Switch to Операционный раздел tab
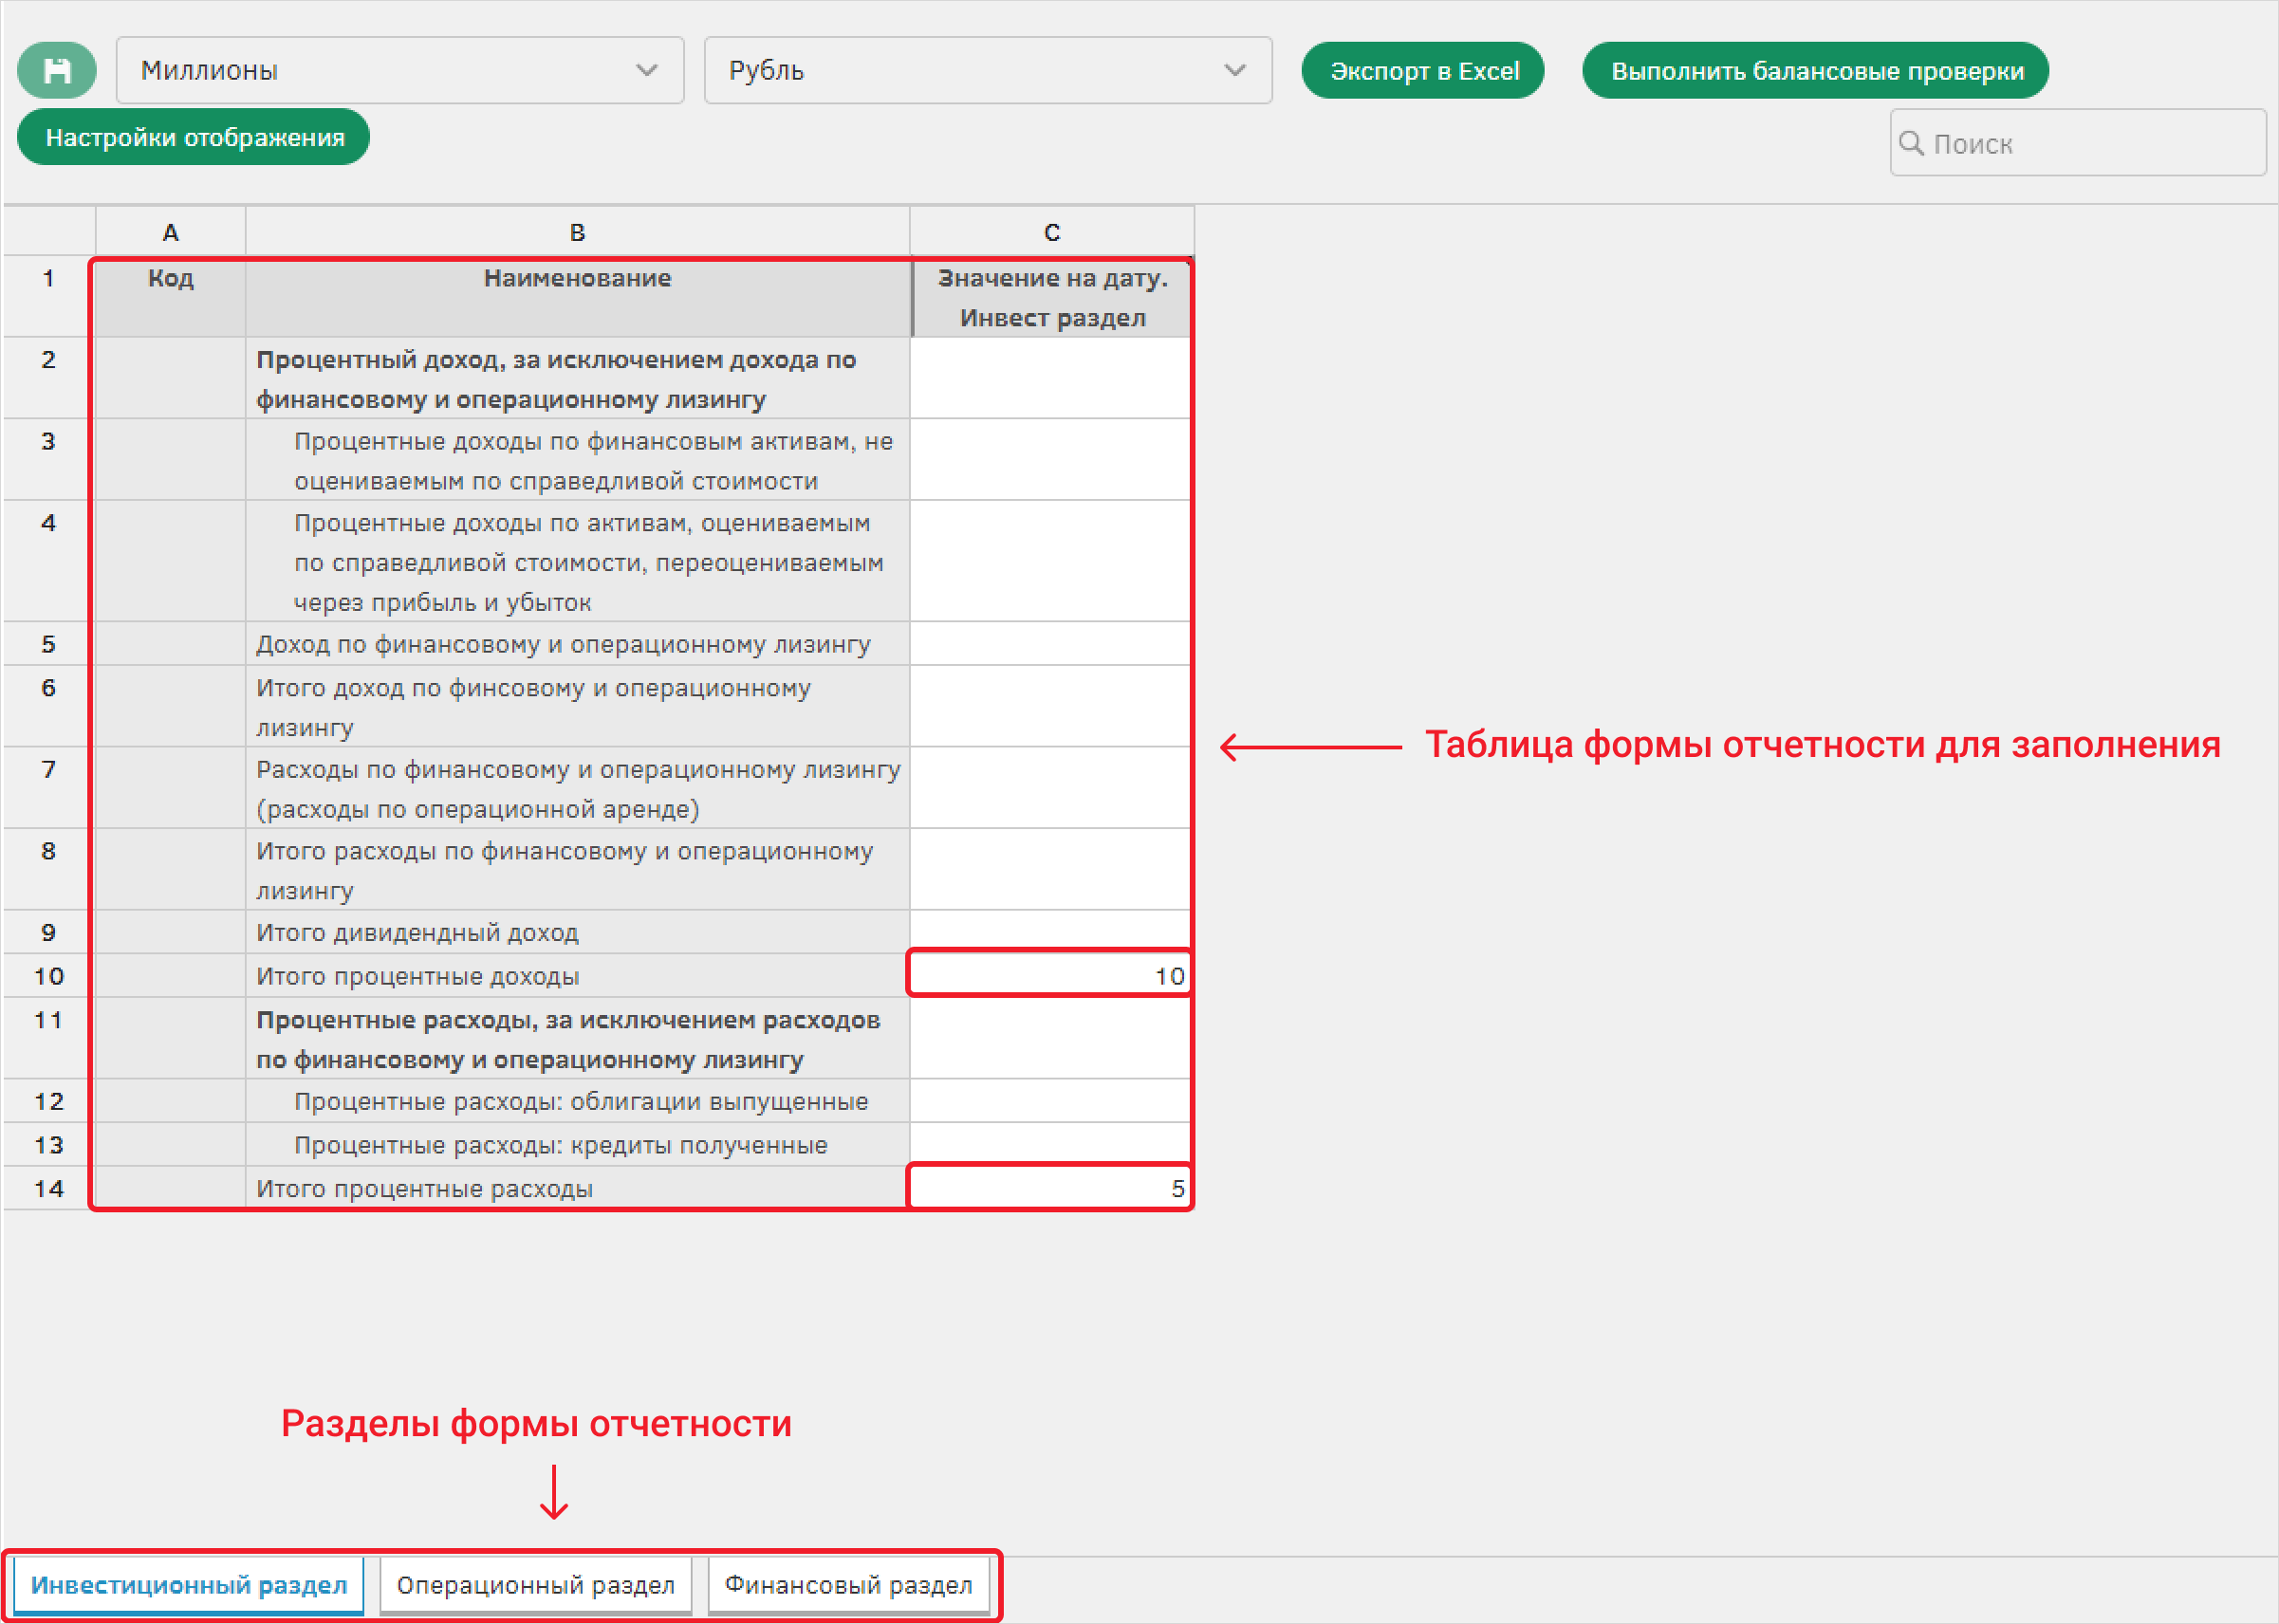The width and height of the screenshot is (2279, 1624). (x=536, y=1585)
